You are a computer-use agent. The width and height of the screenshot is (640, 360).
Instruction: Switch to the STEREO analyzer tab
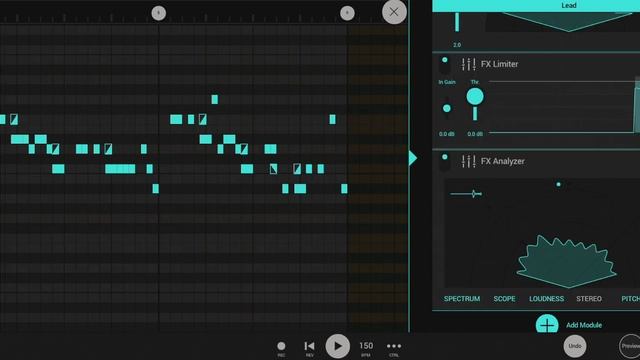click(x=589, y=299)
